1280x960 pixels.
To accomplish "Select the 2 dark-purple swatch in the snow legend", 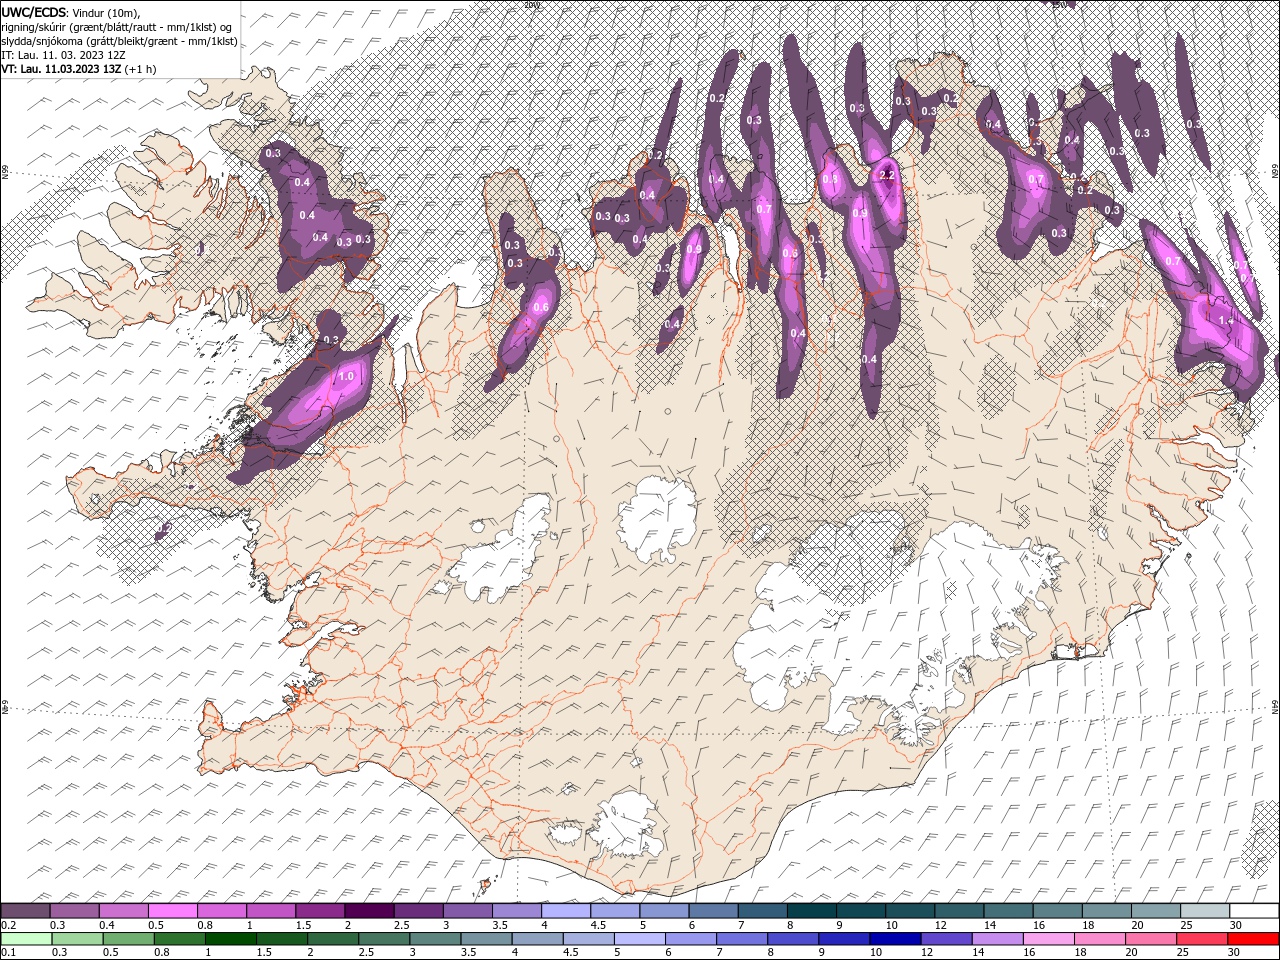I will pos(369,911).
